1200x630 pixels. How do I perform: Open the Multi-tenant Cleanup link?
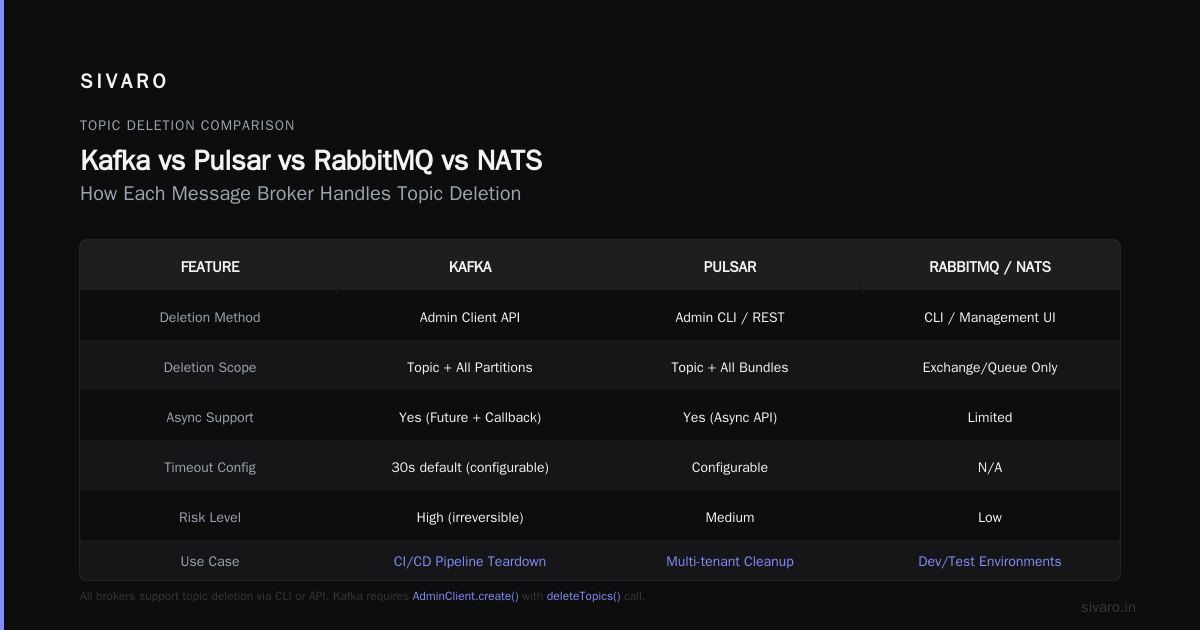pos(730,561)
